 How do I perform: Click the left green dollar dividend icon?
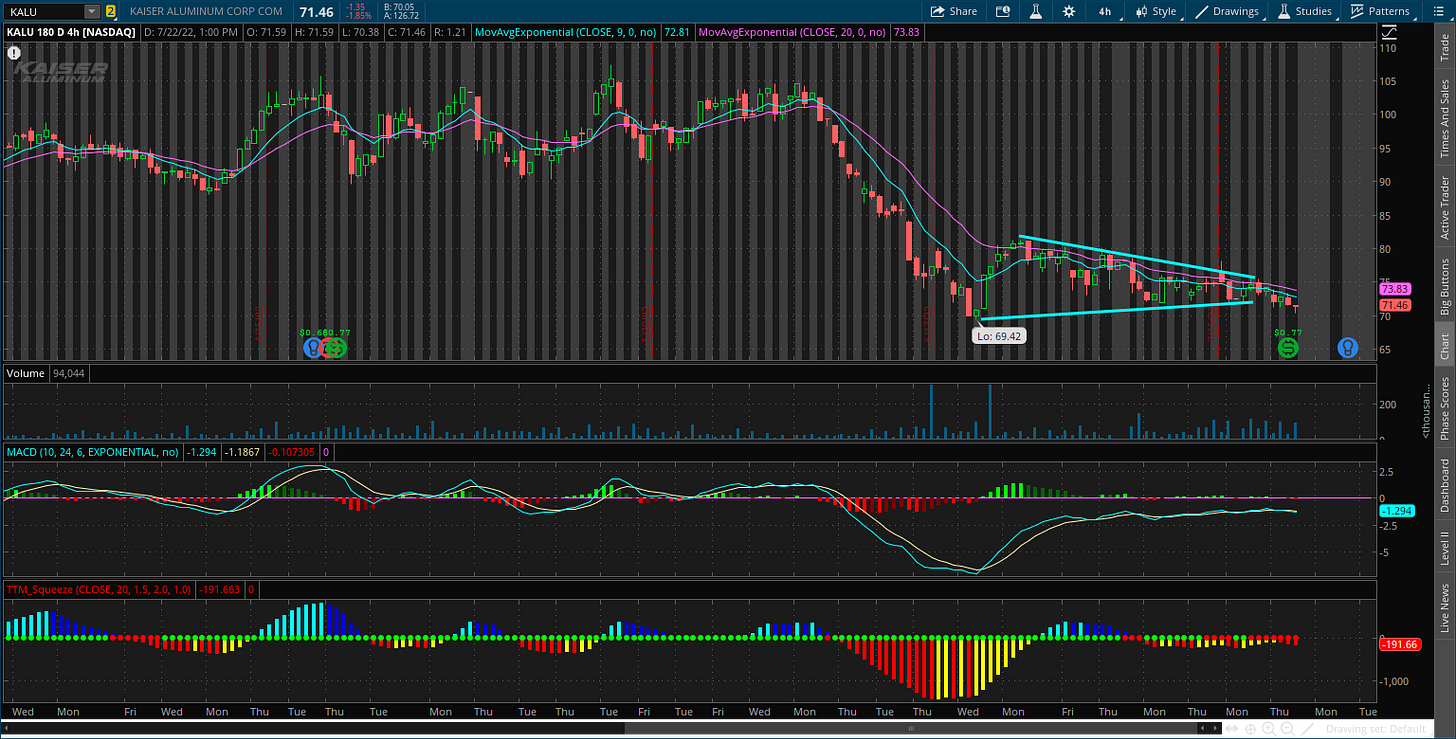click(335, 347)
